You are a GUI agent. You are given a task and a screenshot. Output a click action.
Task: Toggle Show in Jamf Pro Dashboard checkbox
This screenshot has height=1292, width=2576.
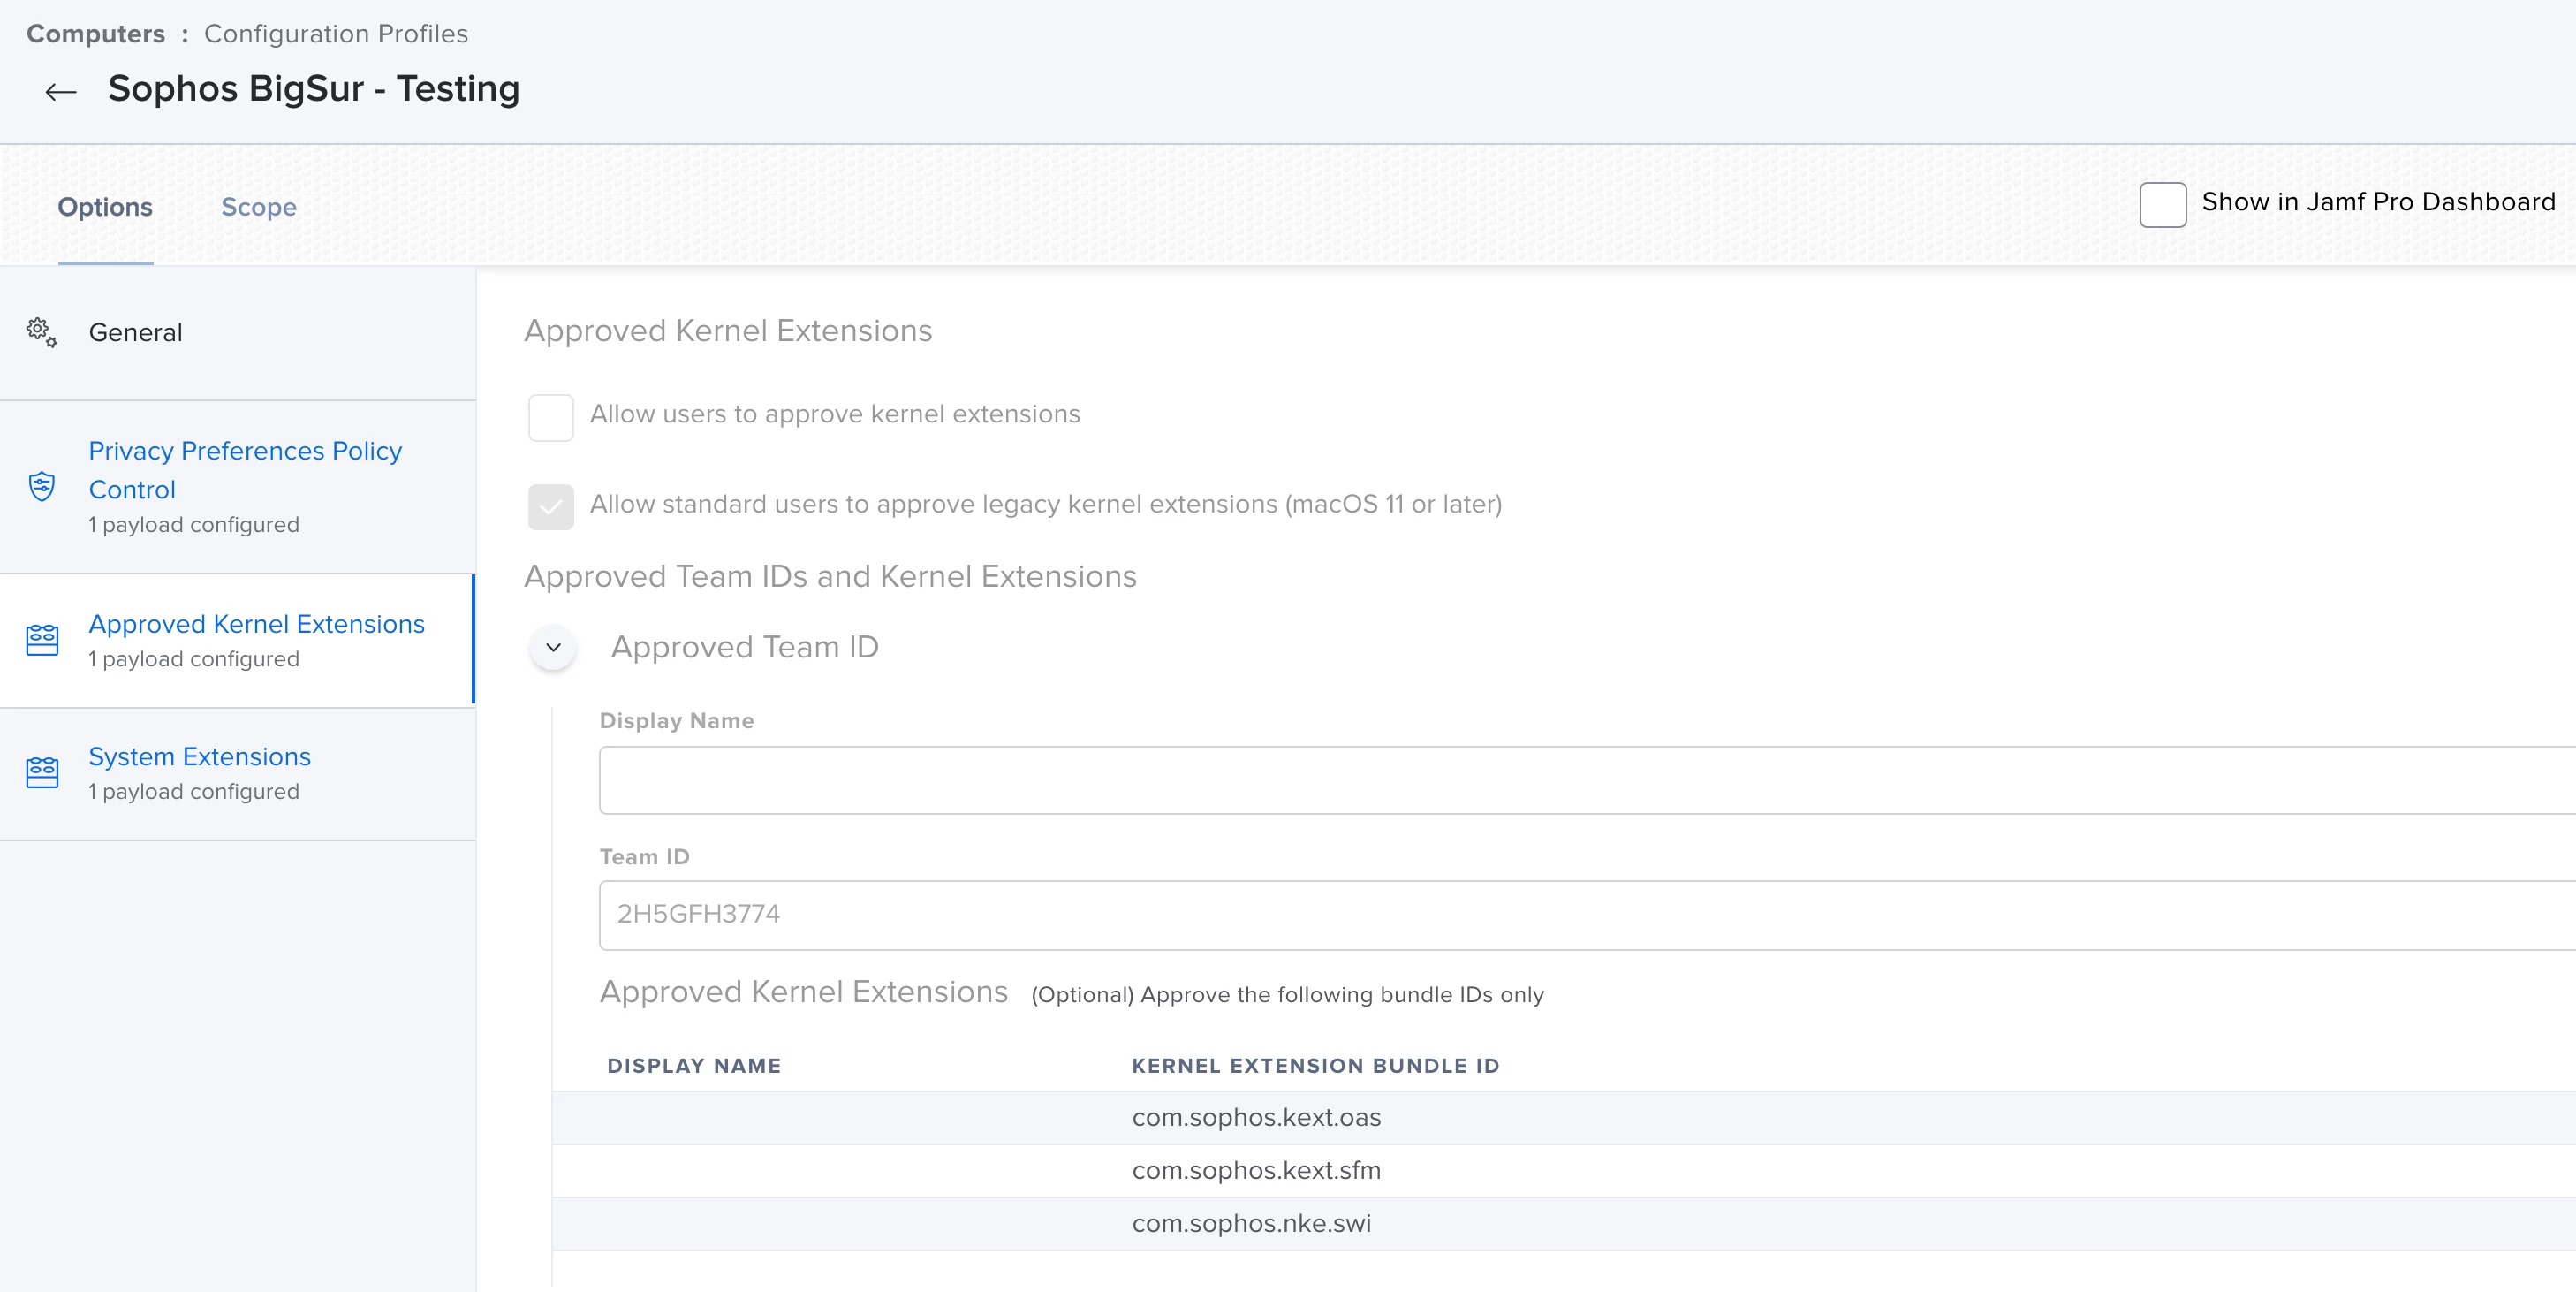(2162, 204)
